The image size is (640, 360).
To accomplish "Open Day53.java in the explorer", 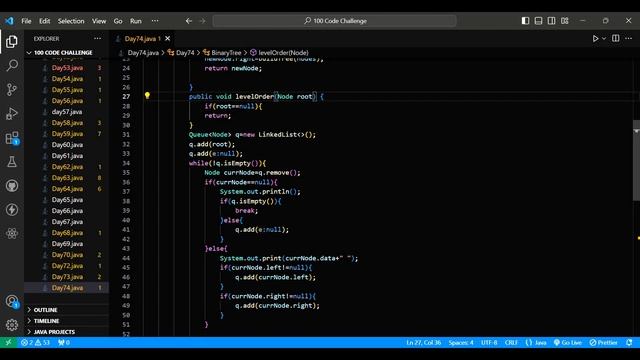I will point(67,68).
